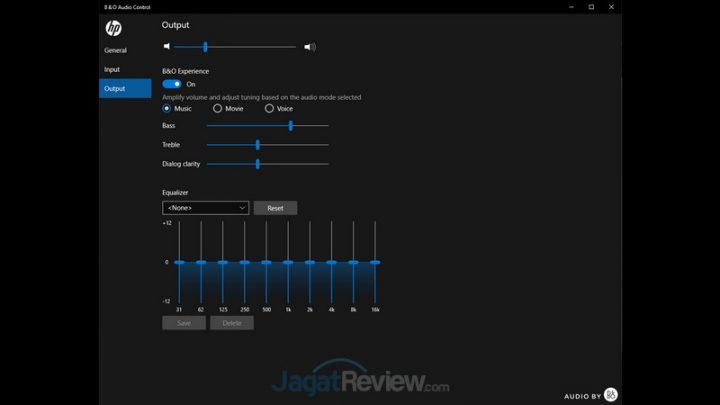
Task: Turn off the B&O Experience toggle
Action: click(172, 84)
